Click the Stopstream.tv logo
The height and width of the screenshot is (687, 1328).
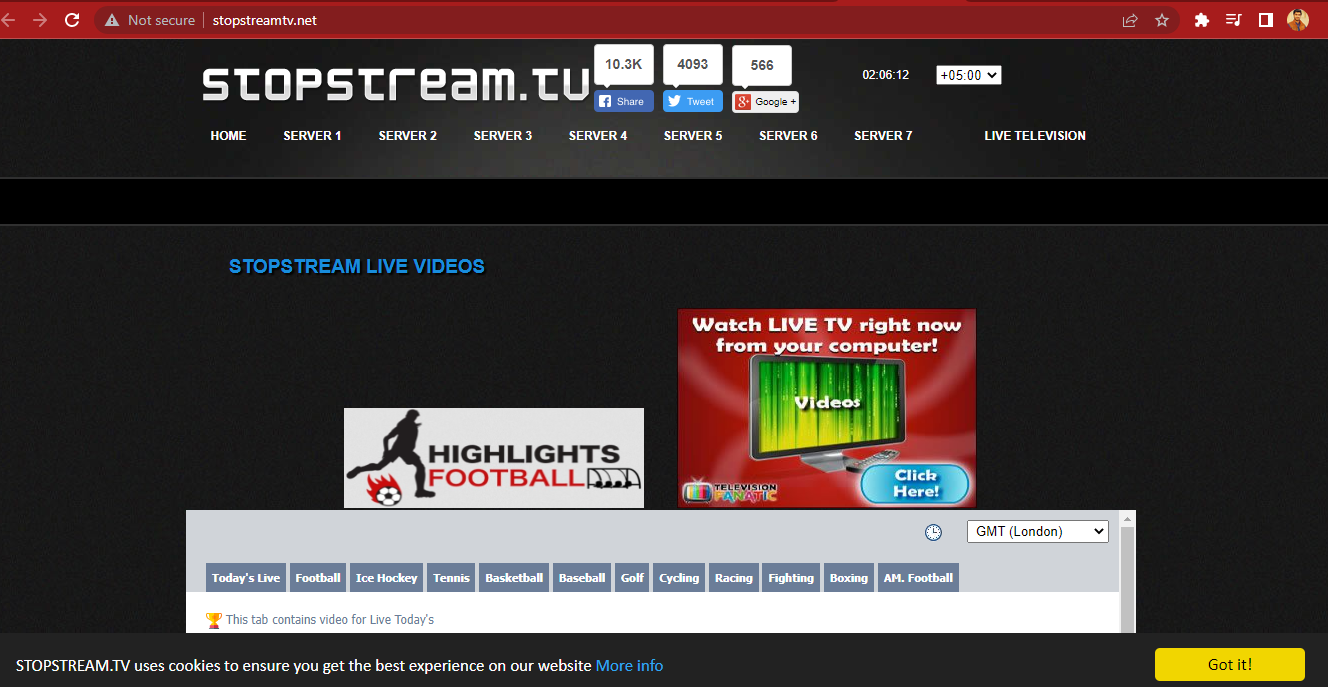pos(395,84)
